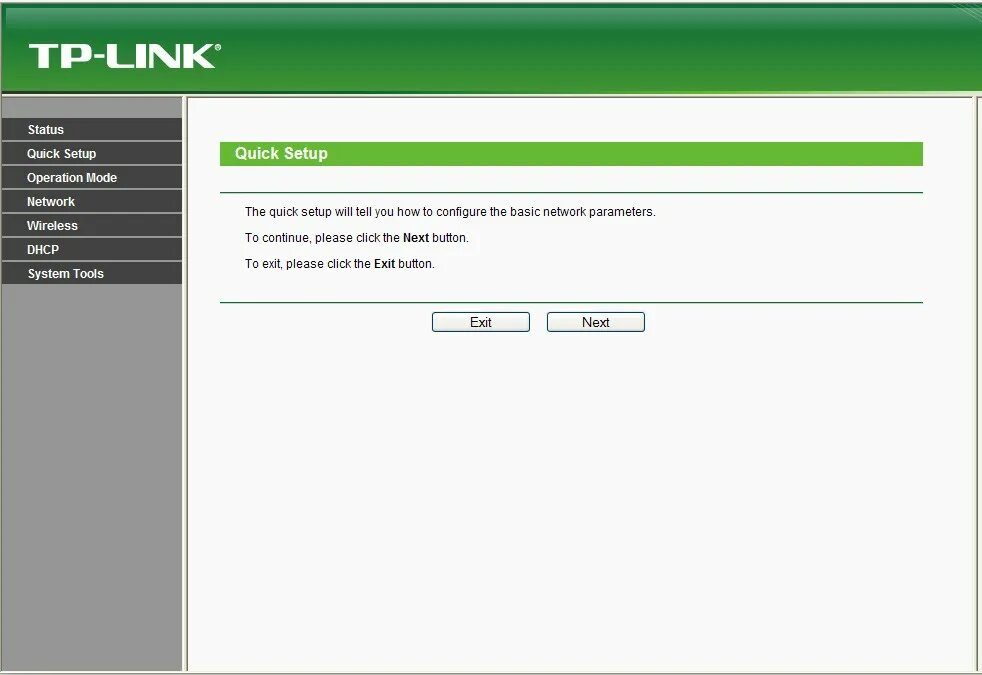Open the Status menu item
The width and height of the screenshot is (982, 675).
(92, 130)
